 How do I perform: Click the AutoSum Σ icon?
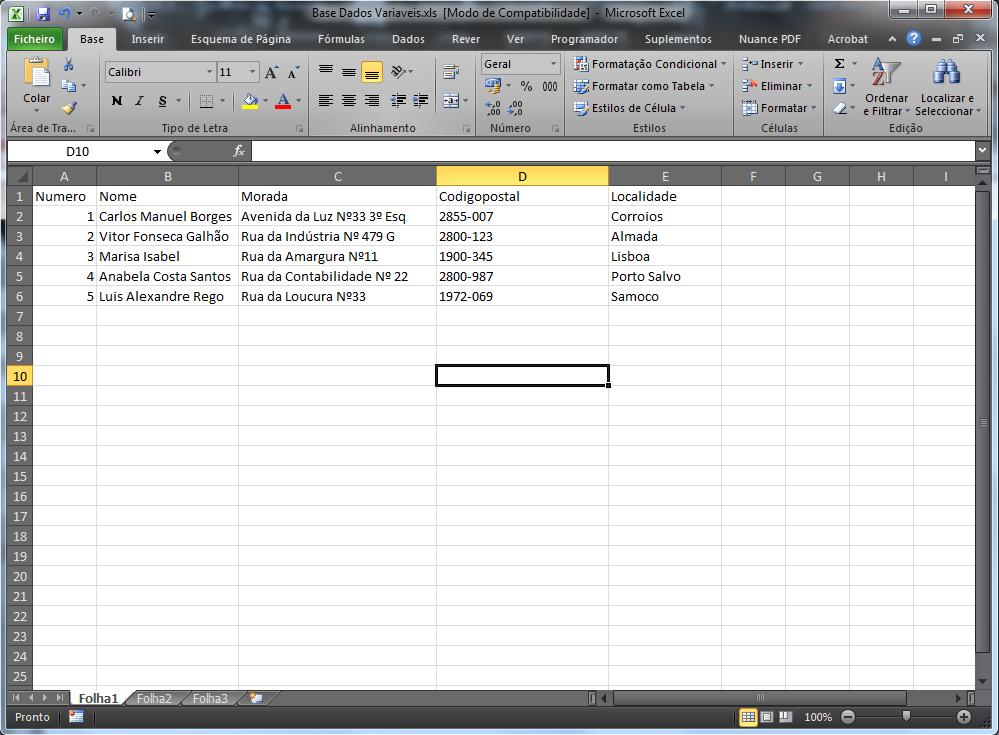click(840, 62)
